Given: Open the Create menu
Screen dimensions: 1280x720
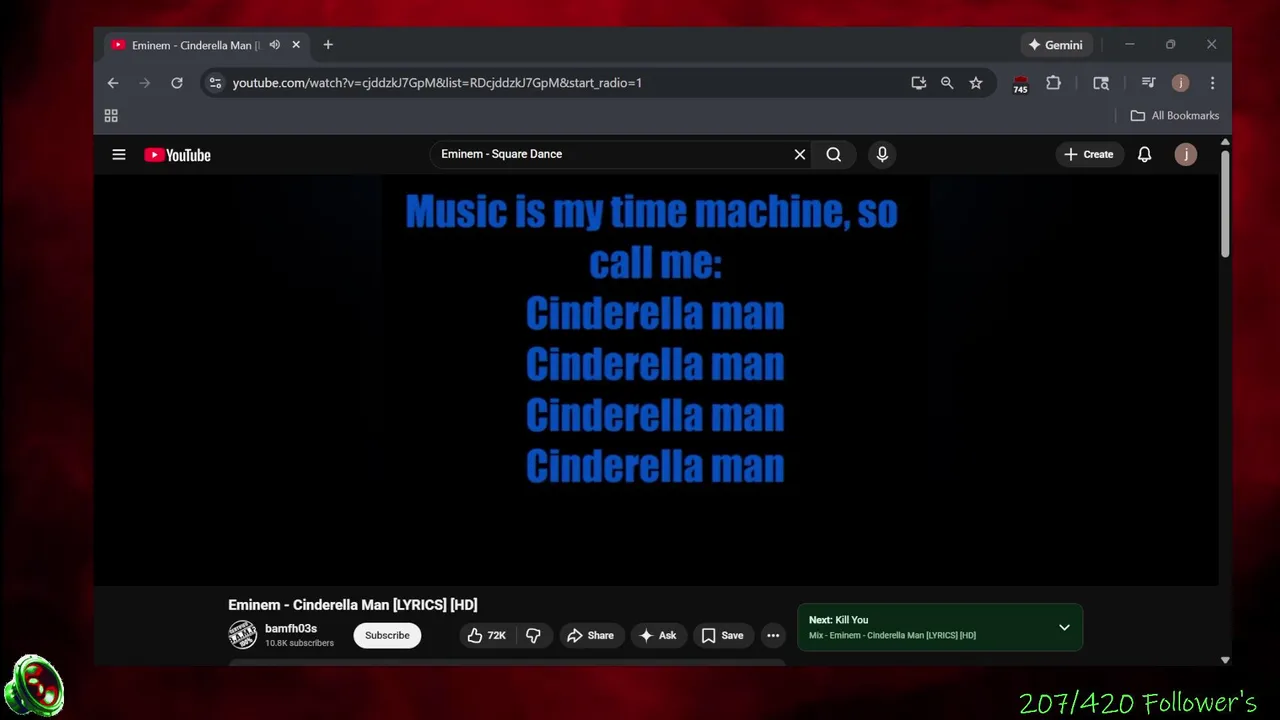Looking at the screenshot, I should pyautogui.click(x=1088, y=154).
